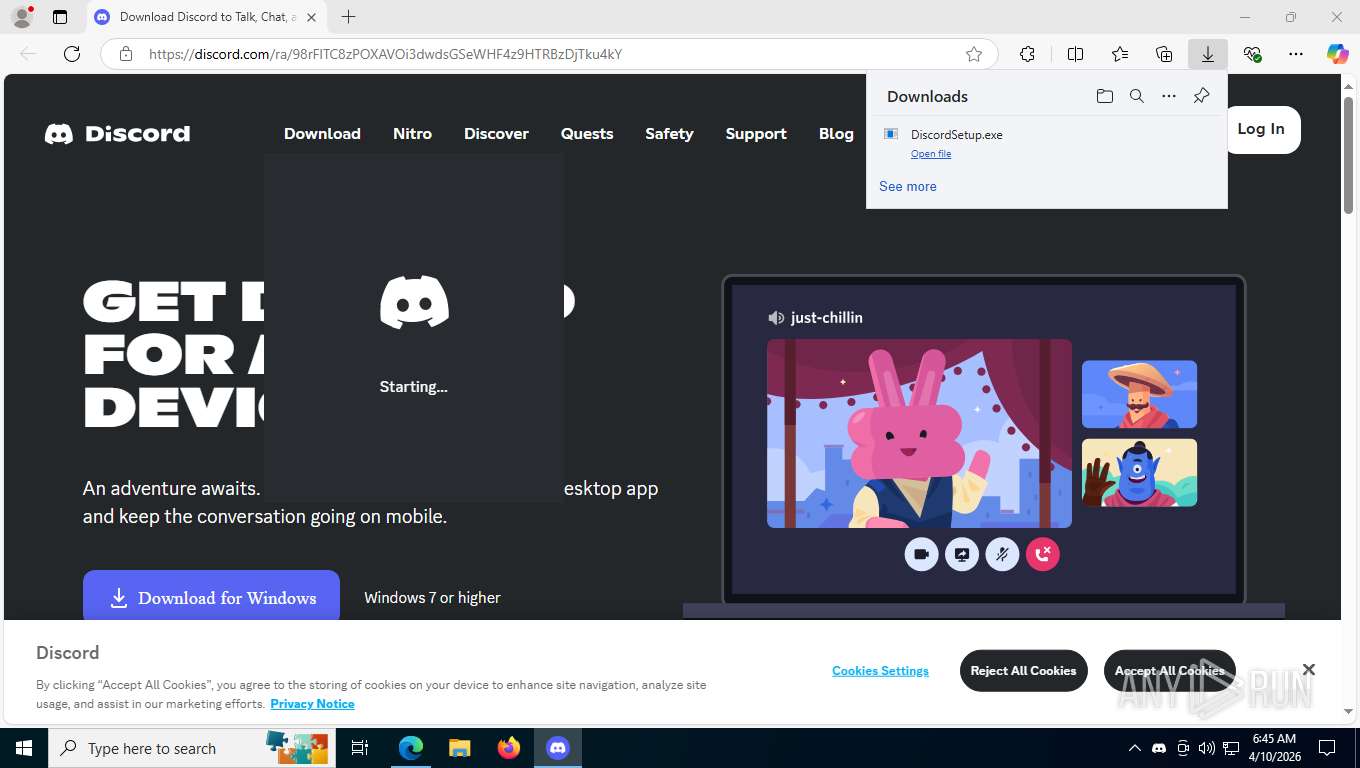Open Edge Settings and more menu
1360x768 pixels.
[1296, 54]
